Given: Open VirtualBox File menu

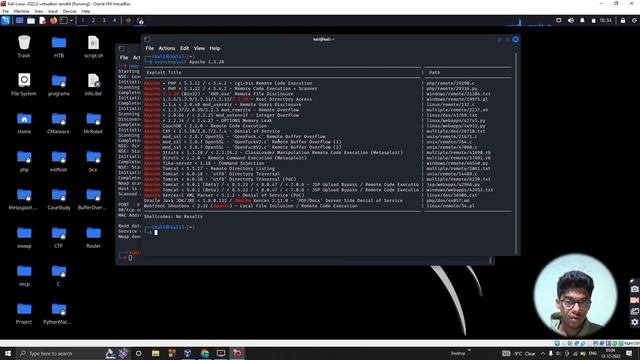Looking at the screenshot, I should tap(6, 11).
